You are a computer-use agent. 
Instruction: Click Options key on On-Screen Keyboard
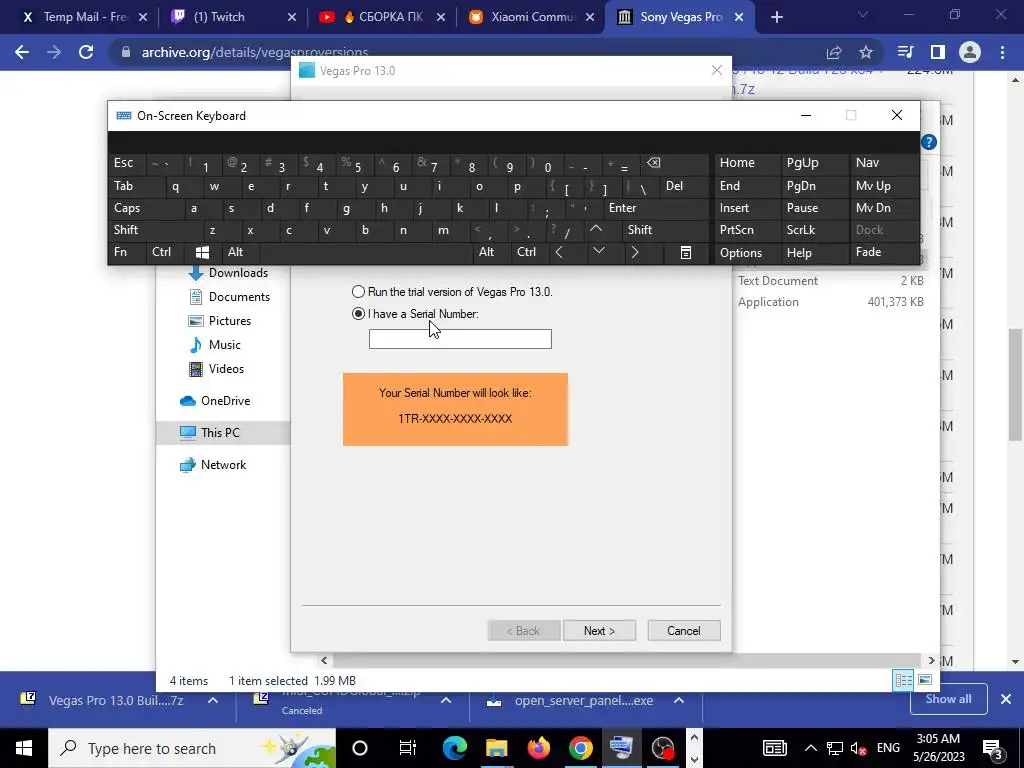point(741,252)
